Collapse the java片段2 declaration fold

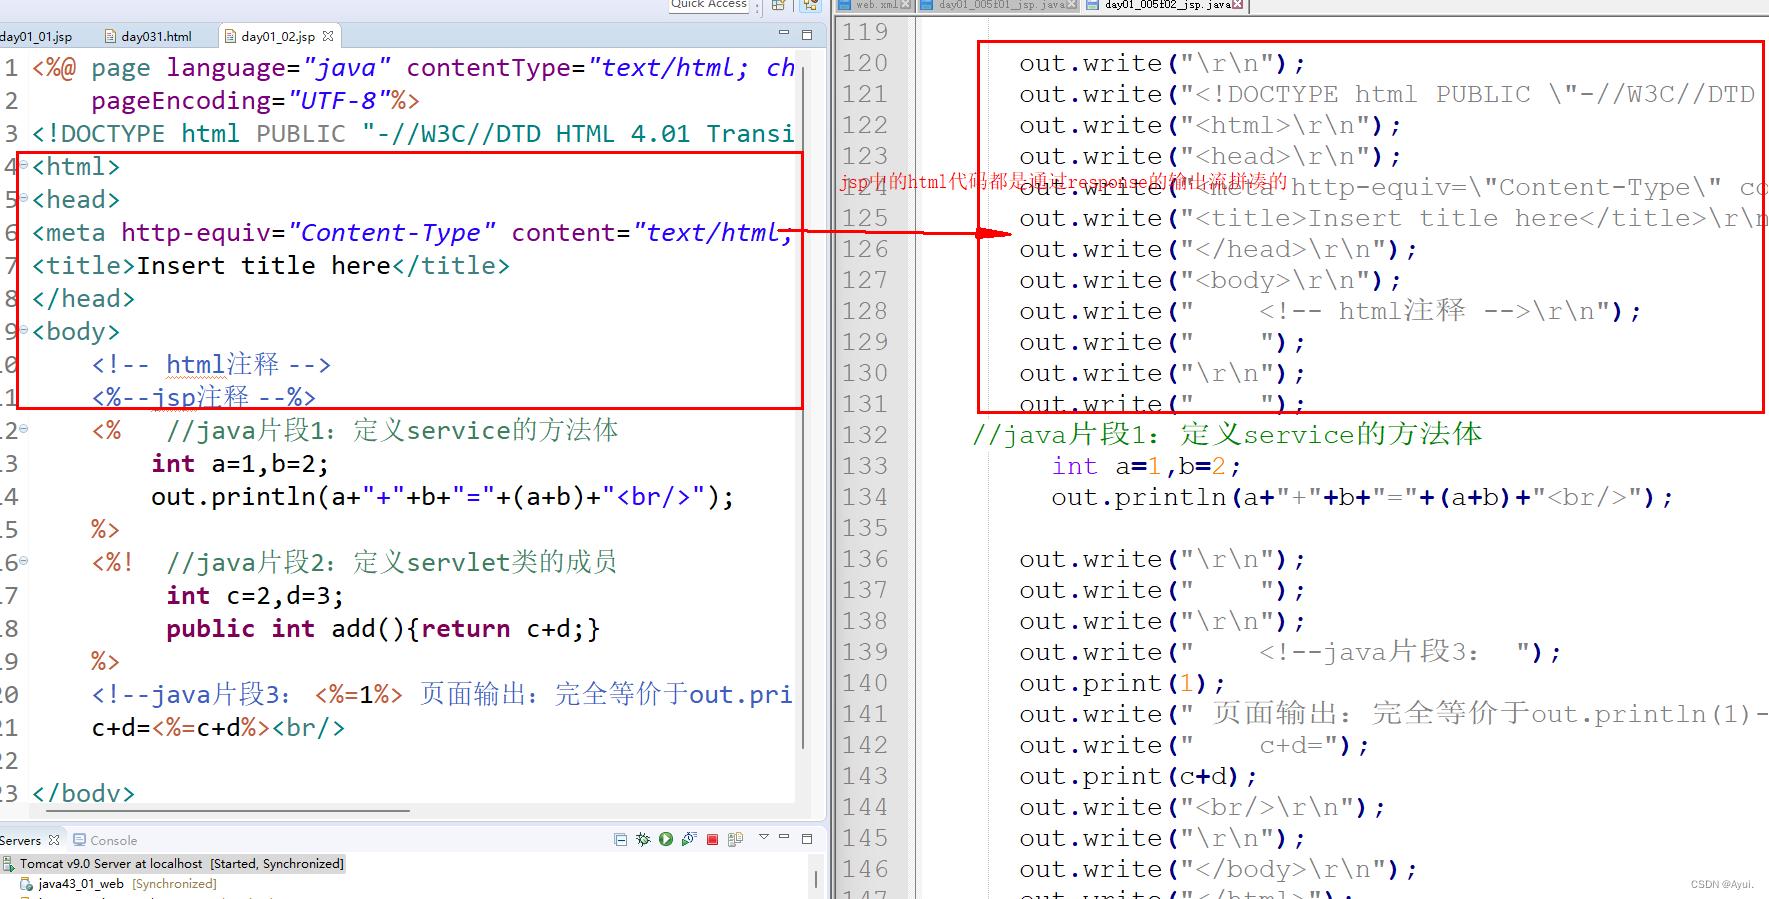[x=23, y=561]
